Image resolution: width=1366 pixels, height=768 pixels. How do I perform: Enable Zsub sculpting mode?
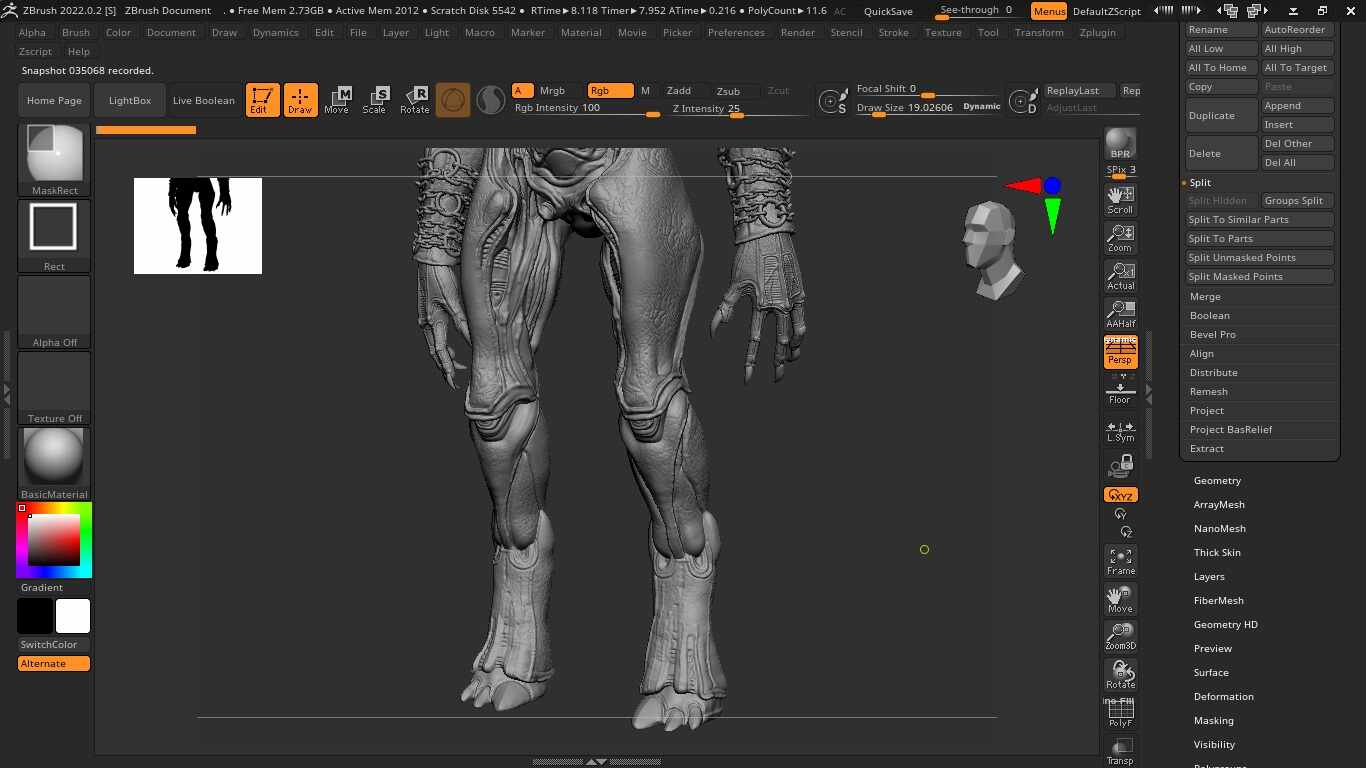pos(728,91)
